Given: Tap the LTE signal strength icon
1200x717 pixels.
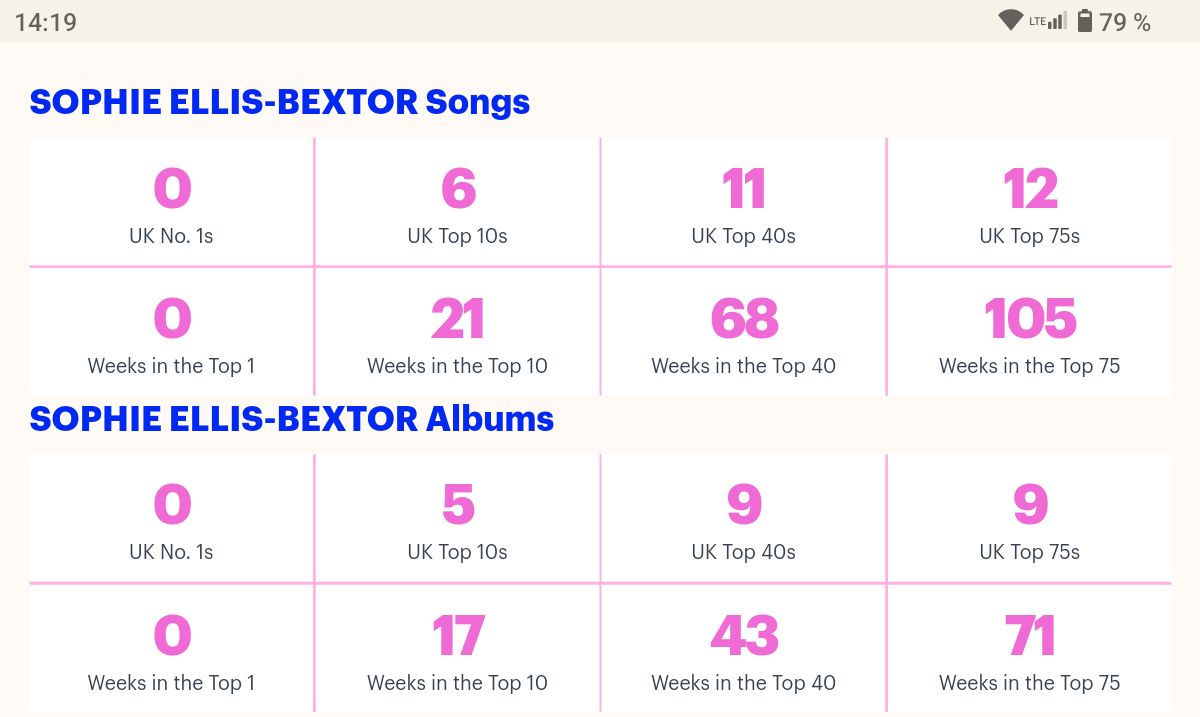Looking at the screenshot, I should tap(1048, 21).
